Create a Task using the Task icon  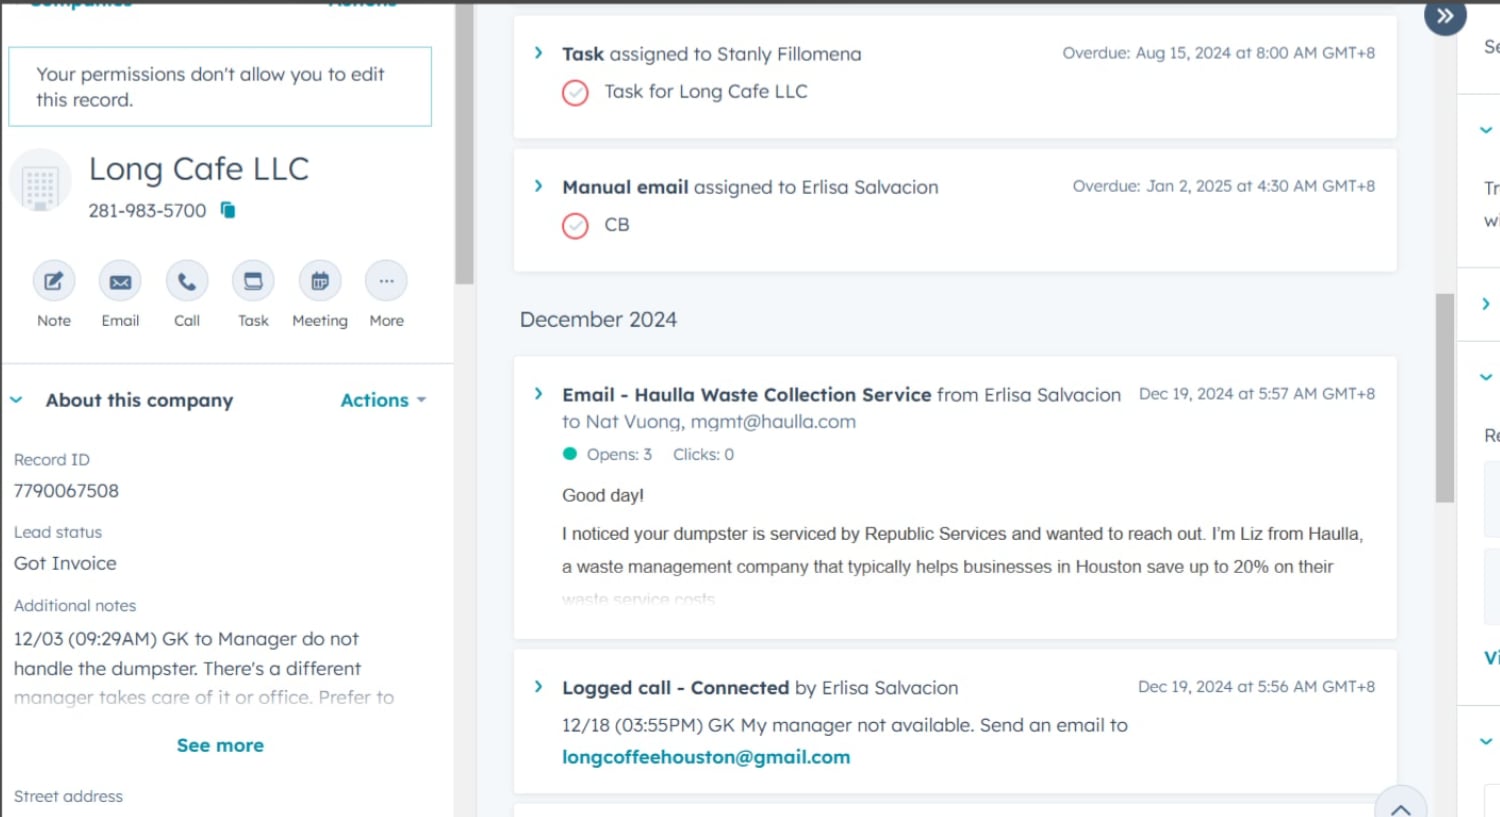[x=253, y=282]
